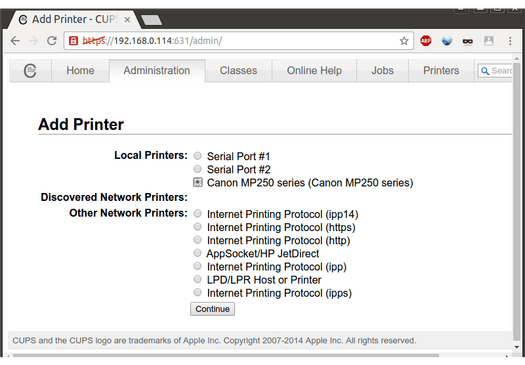Open the Online Help tab
This screenshot has height=365, width=525.
point(314,71)
